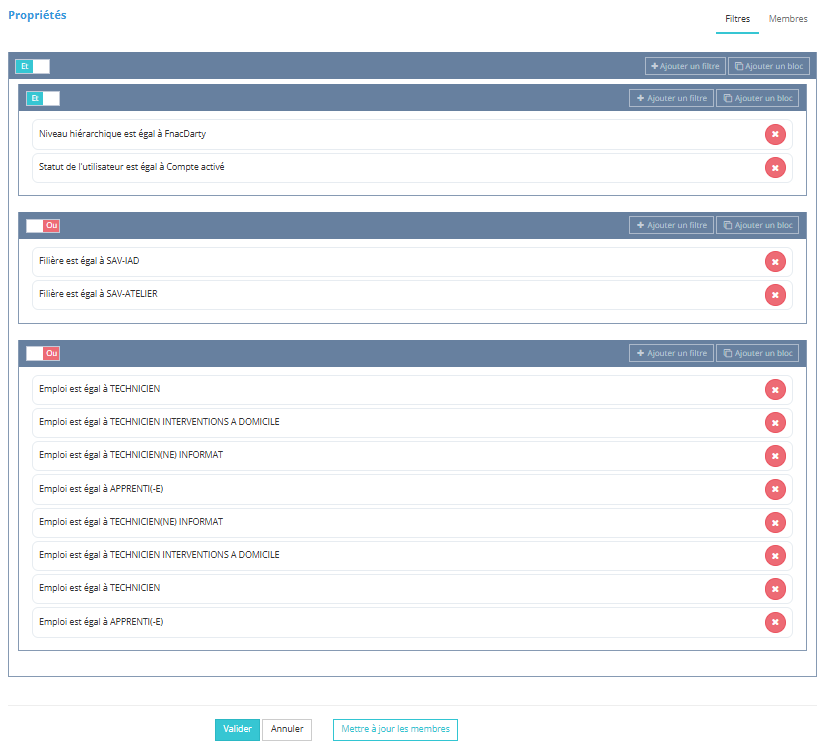Toggle the outermost Et/Ou switch
The width and height of the screenshot is (825, 750).
click(32, 66)
